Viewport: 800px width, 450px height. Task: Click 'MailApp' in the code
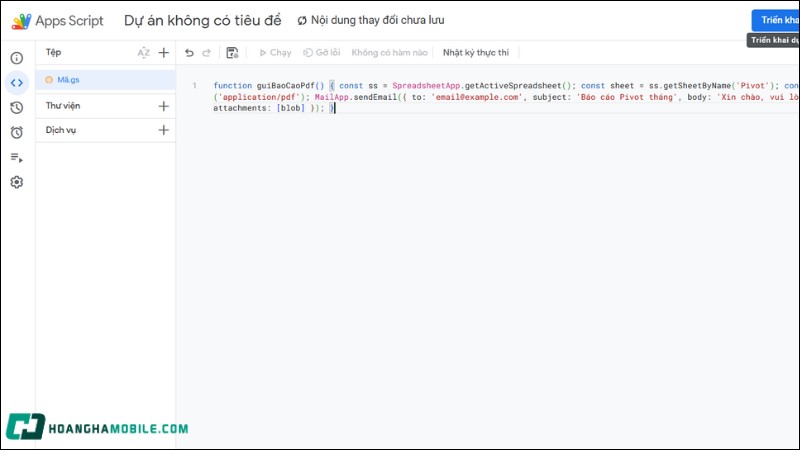tap(332, 97)
